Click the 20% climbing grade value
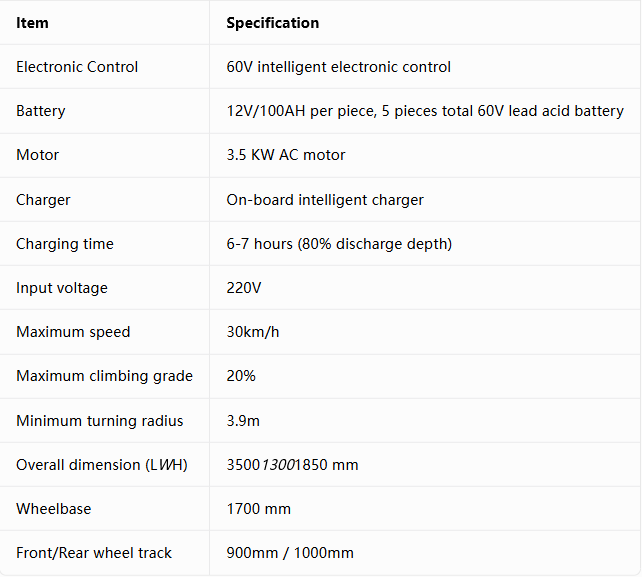The height and width of the screenshot is (577, 642). [x=241, y=376]
